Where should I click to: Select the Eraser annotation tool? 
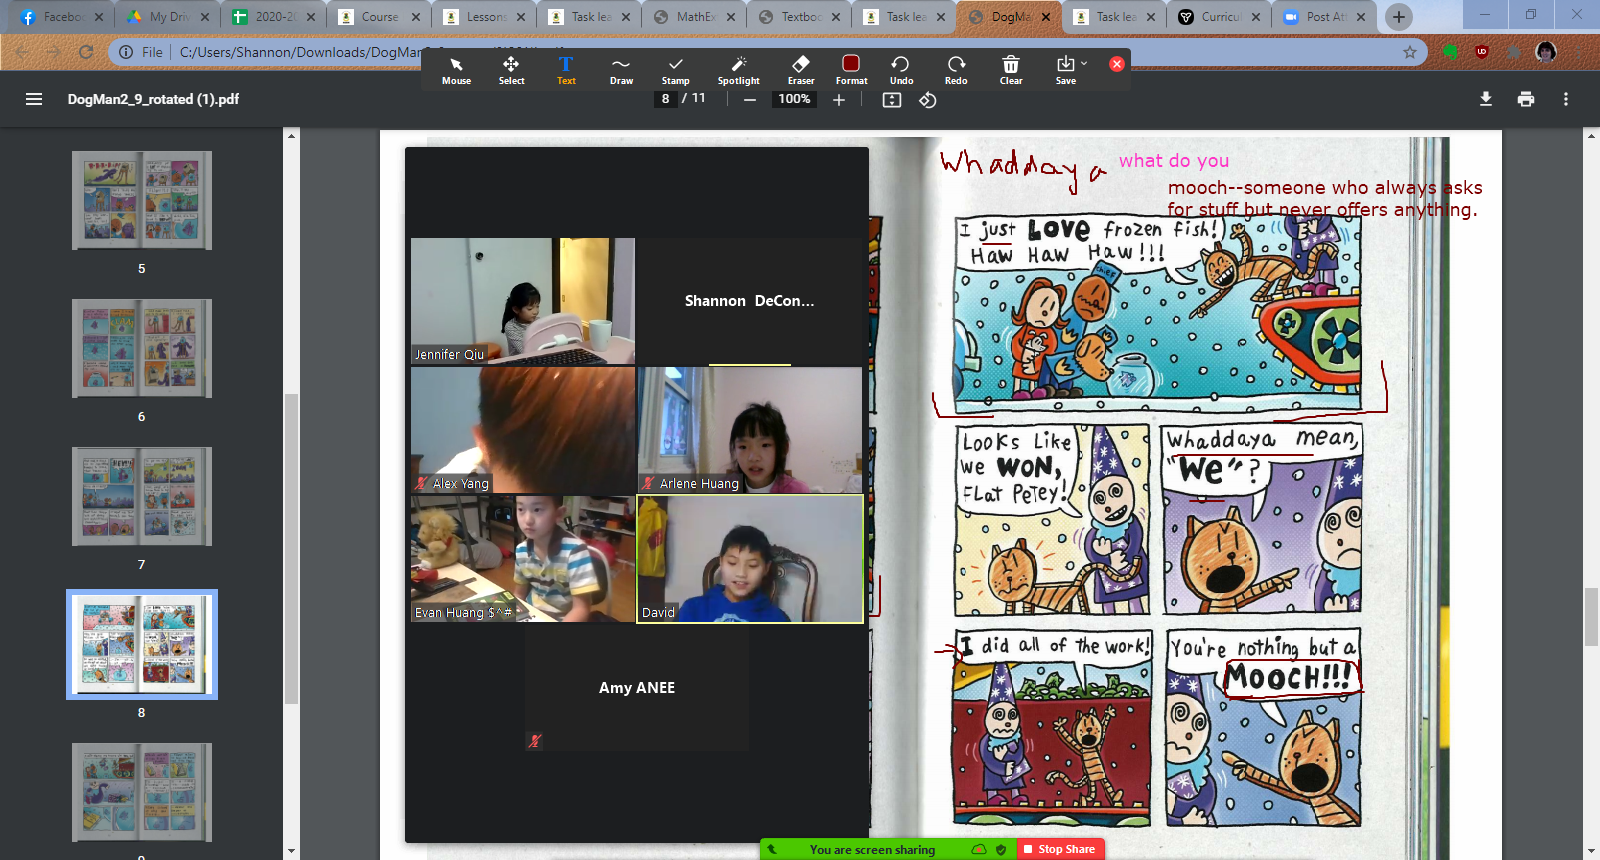[801, 70]
